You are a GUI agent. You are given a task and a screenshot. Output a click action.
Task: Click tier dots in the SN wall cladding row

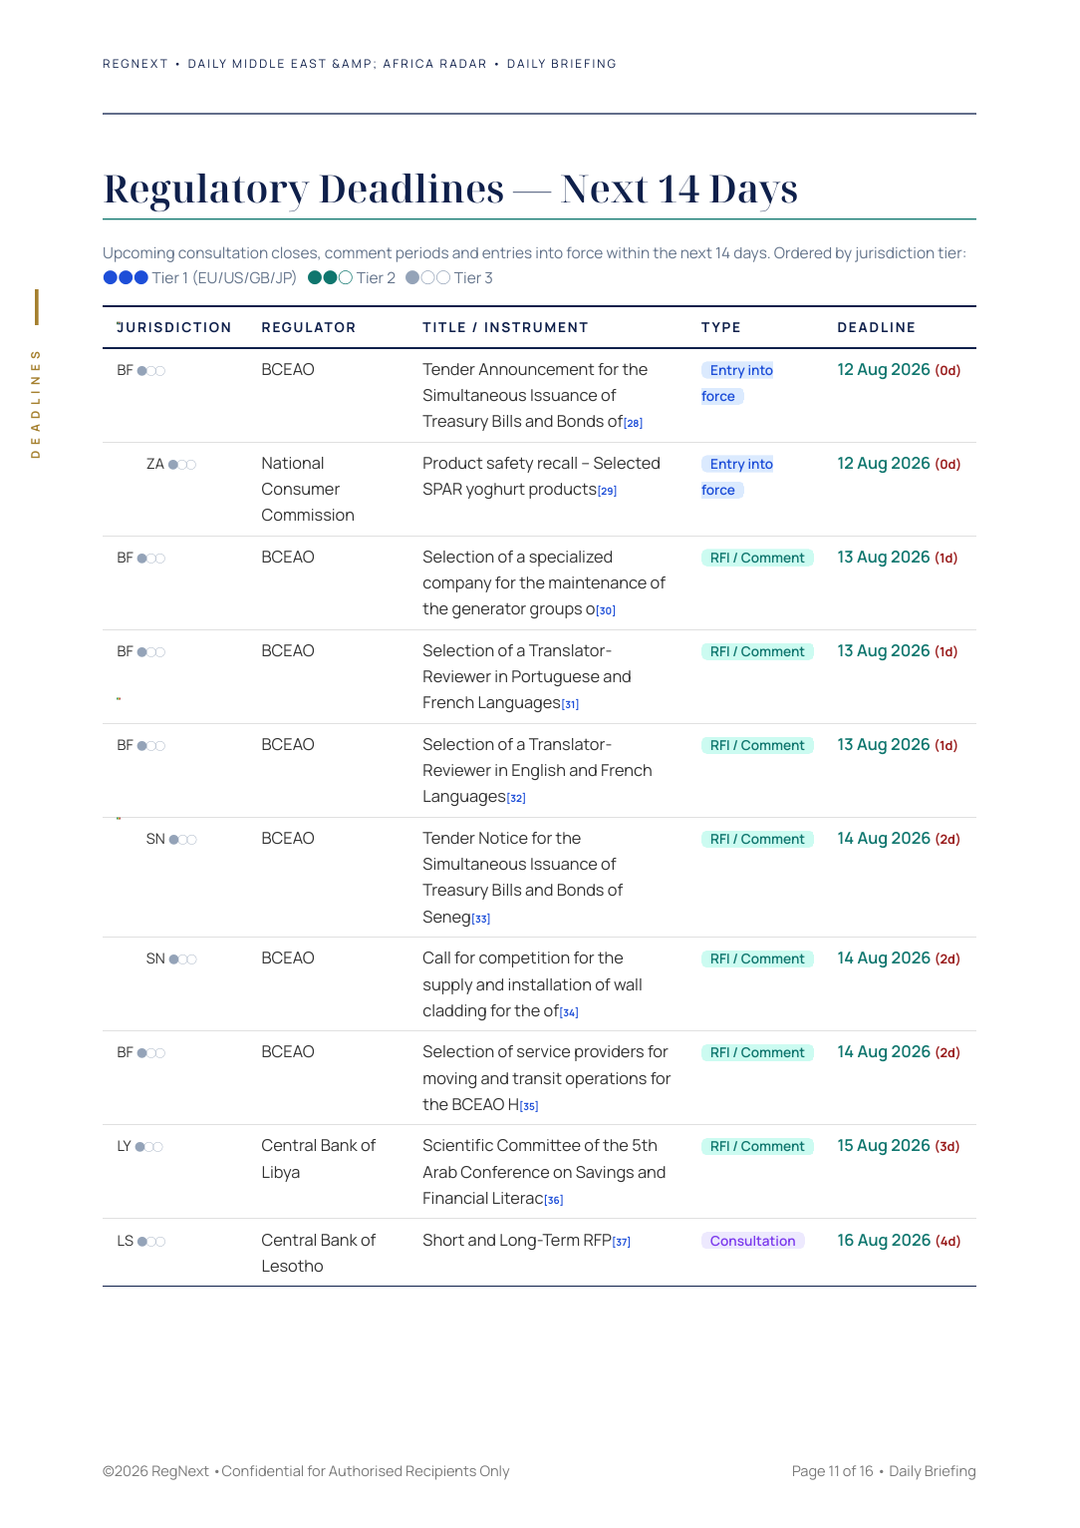click(x=183, y=960)
